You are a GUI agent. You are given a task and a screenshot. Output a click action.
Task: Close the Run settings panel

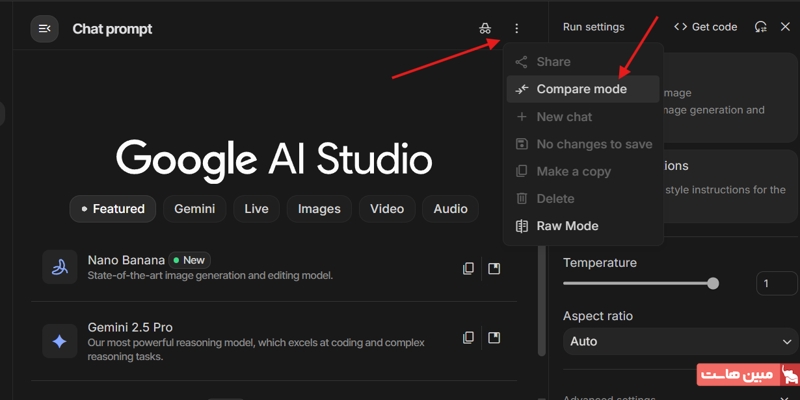(785, 27)
